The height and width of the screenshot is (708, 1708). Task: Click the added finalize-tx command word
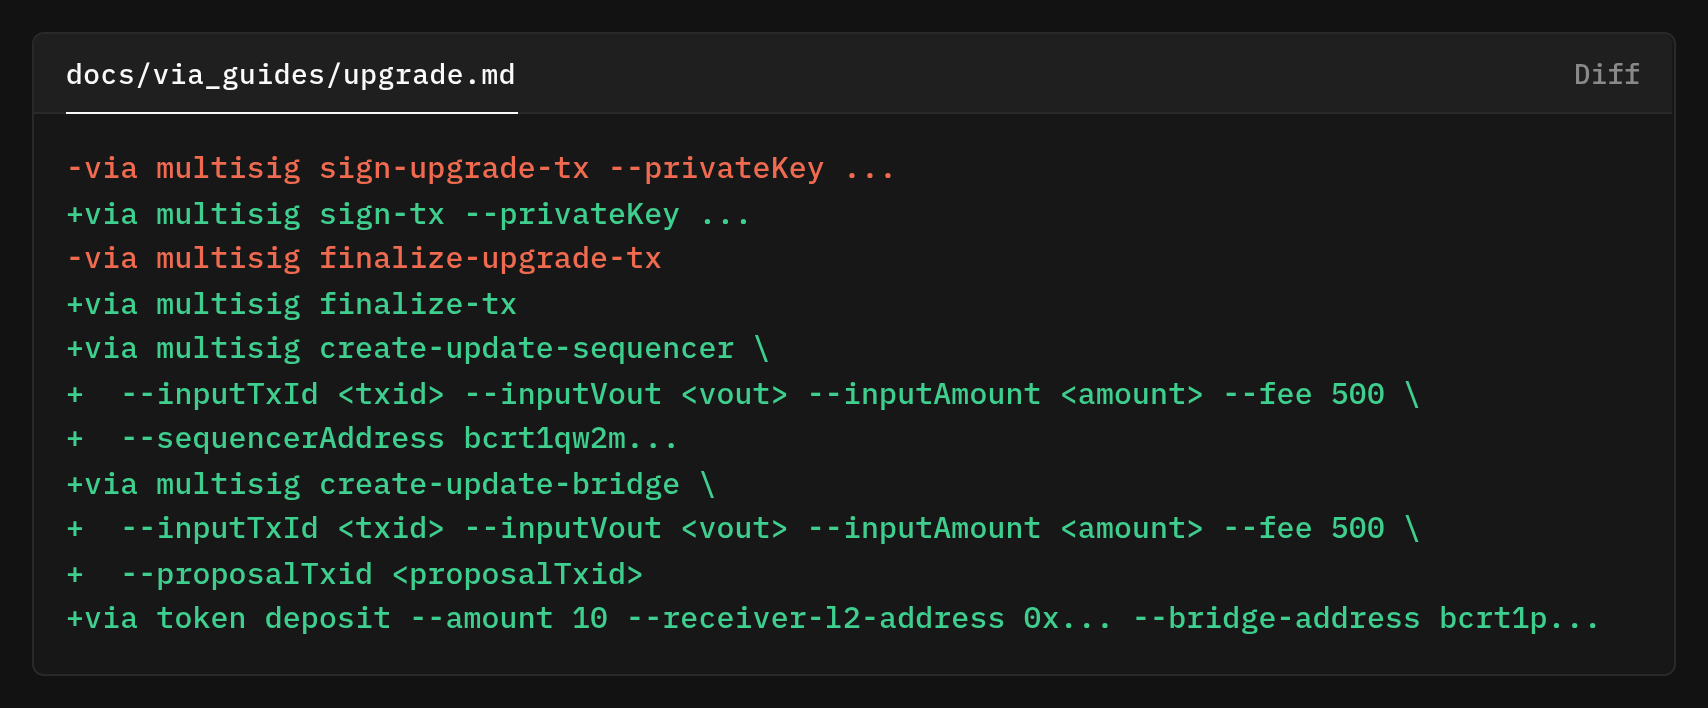(x=417, y=304)
